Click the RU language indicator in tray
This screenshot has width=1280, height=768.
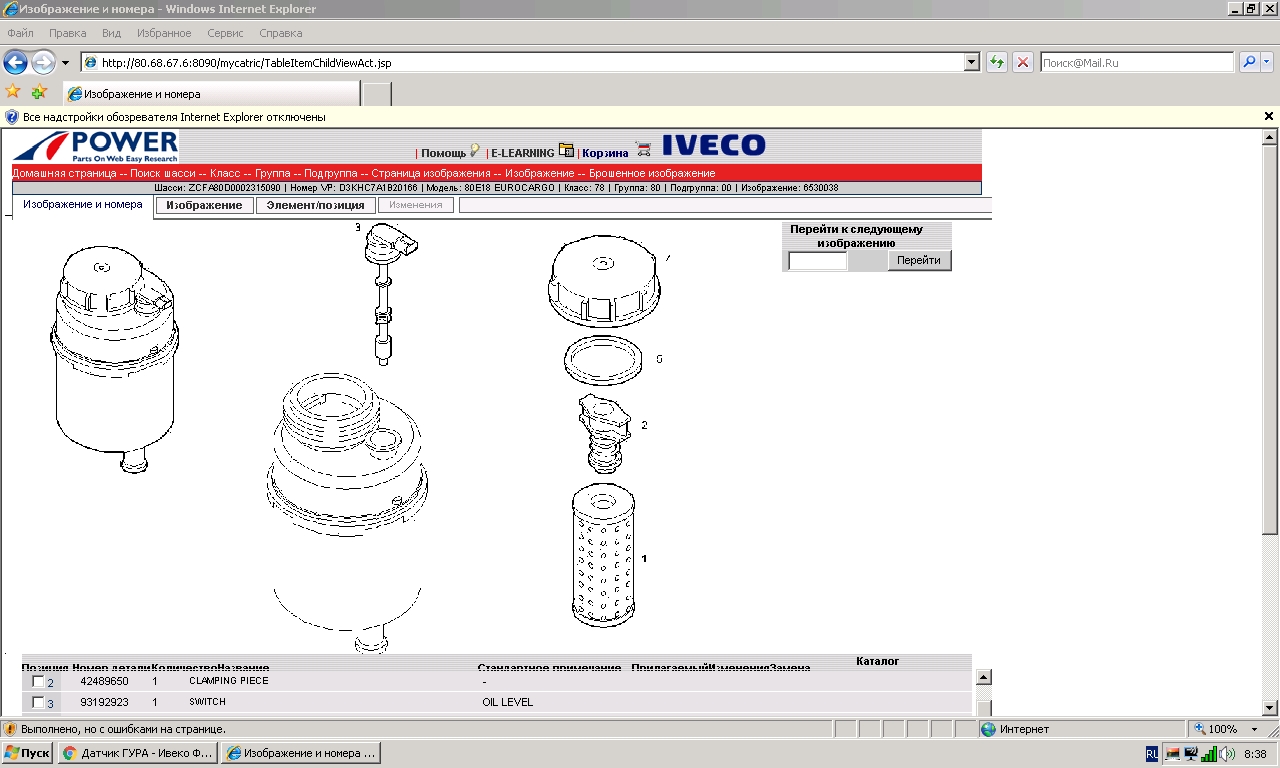point(1152,753)
